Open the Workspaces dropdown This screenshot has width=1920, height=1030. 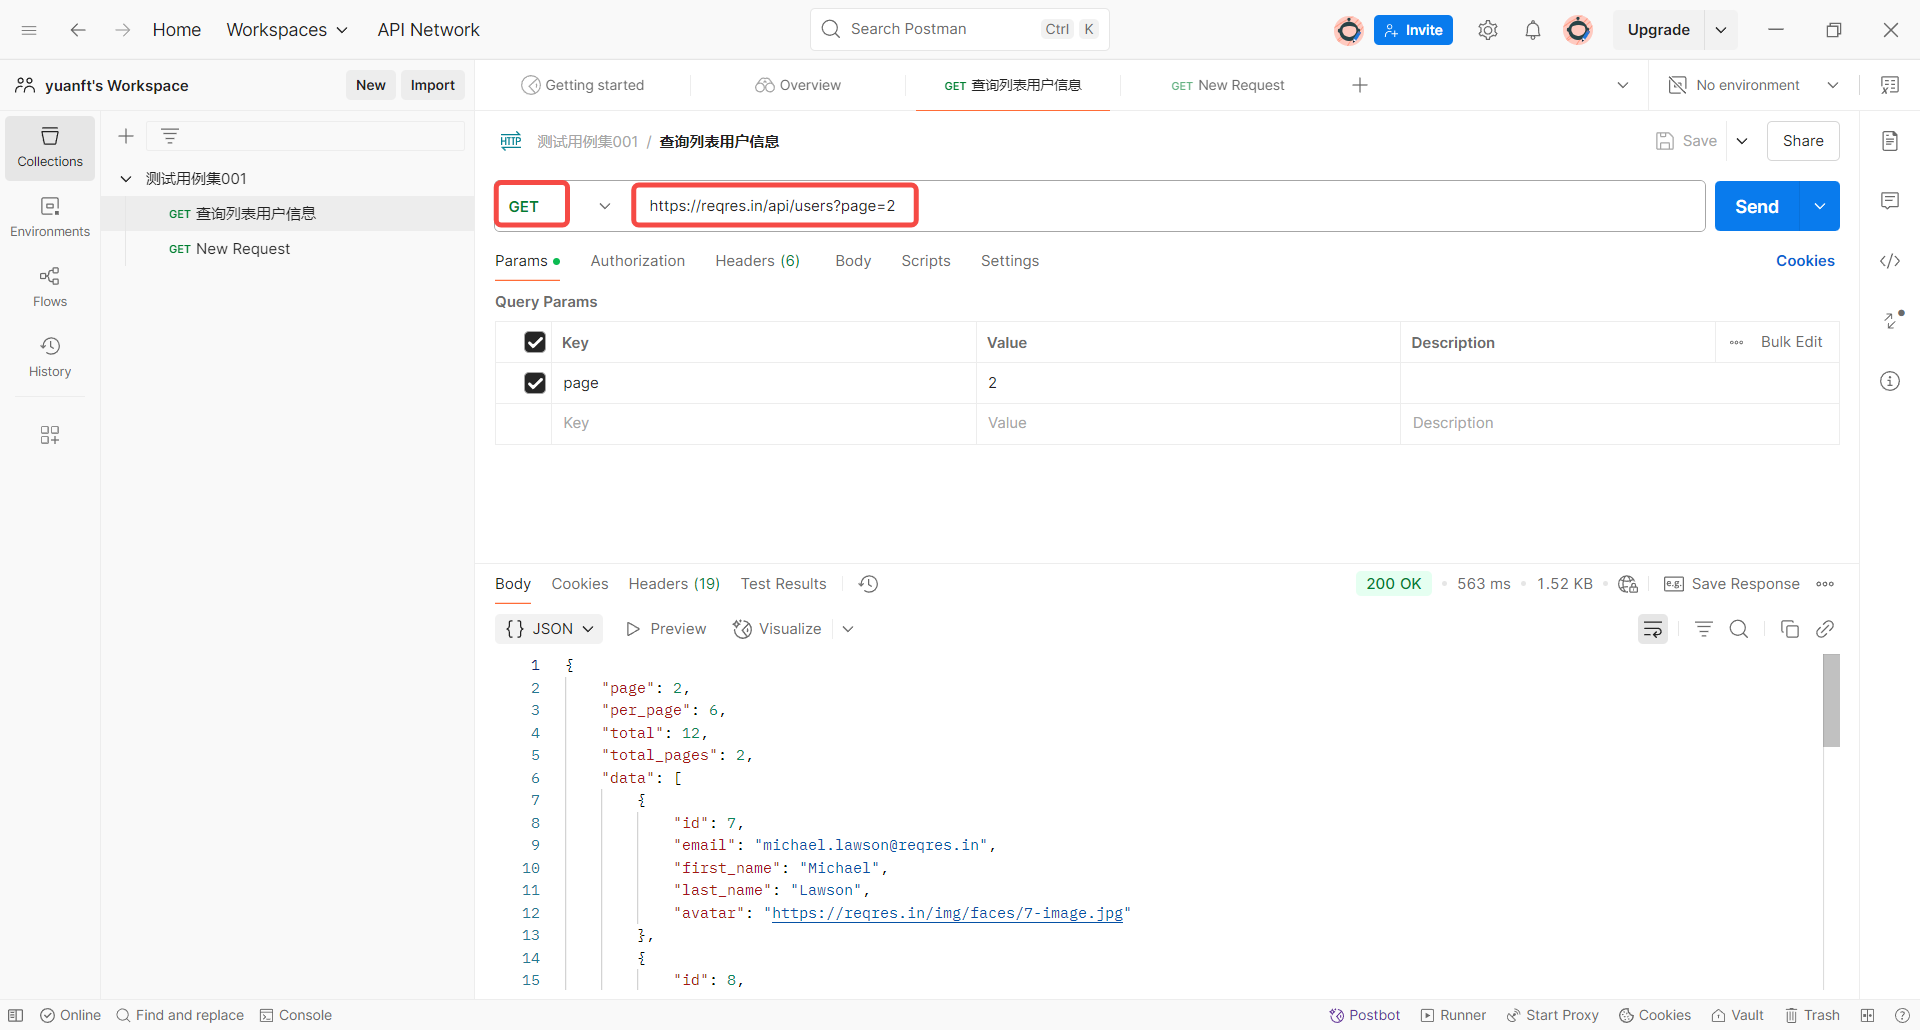(287, 30)
